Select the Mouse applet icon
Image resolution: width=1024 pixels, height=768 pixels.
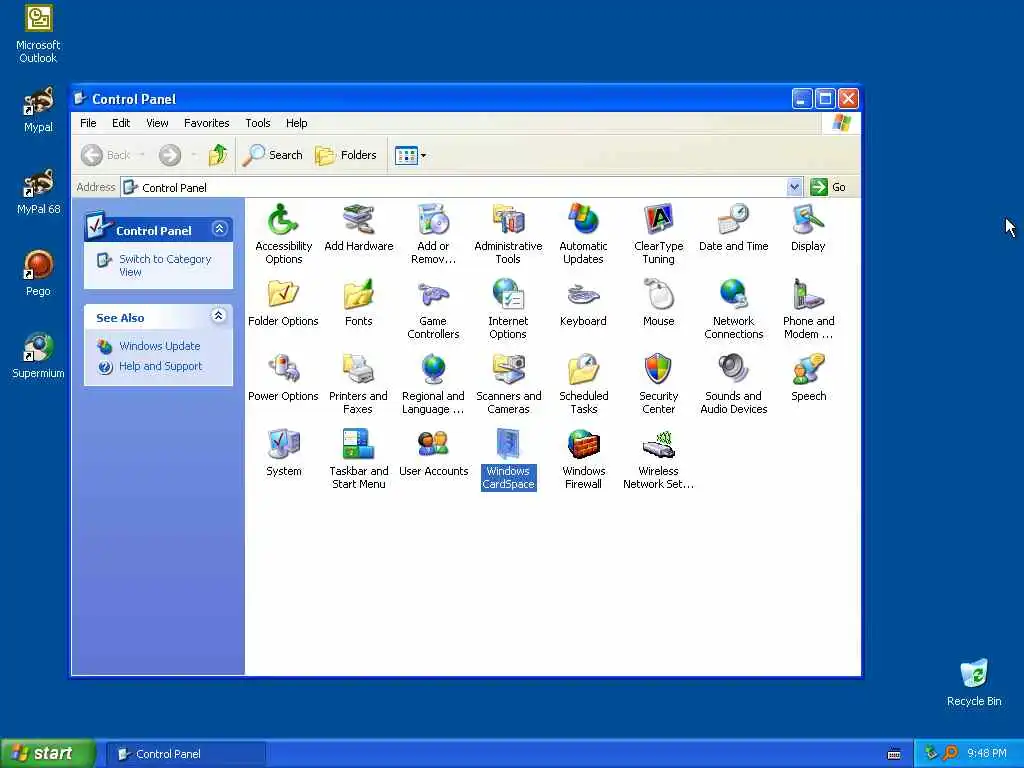point(658,302)
